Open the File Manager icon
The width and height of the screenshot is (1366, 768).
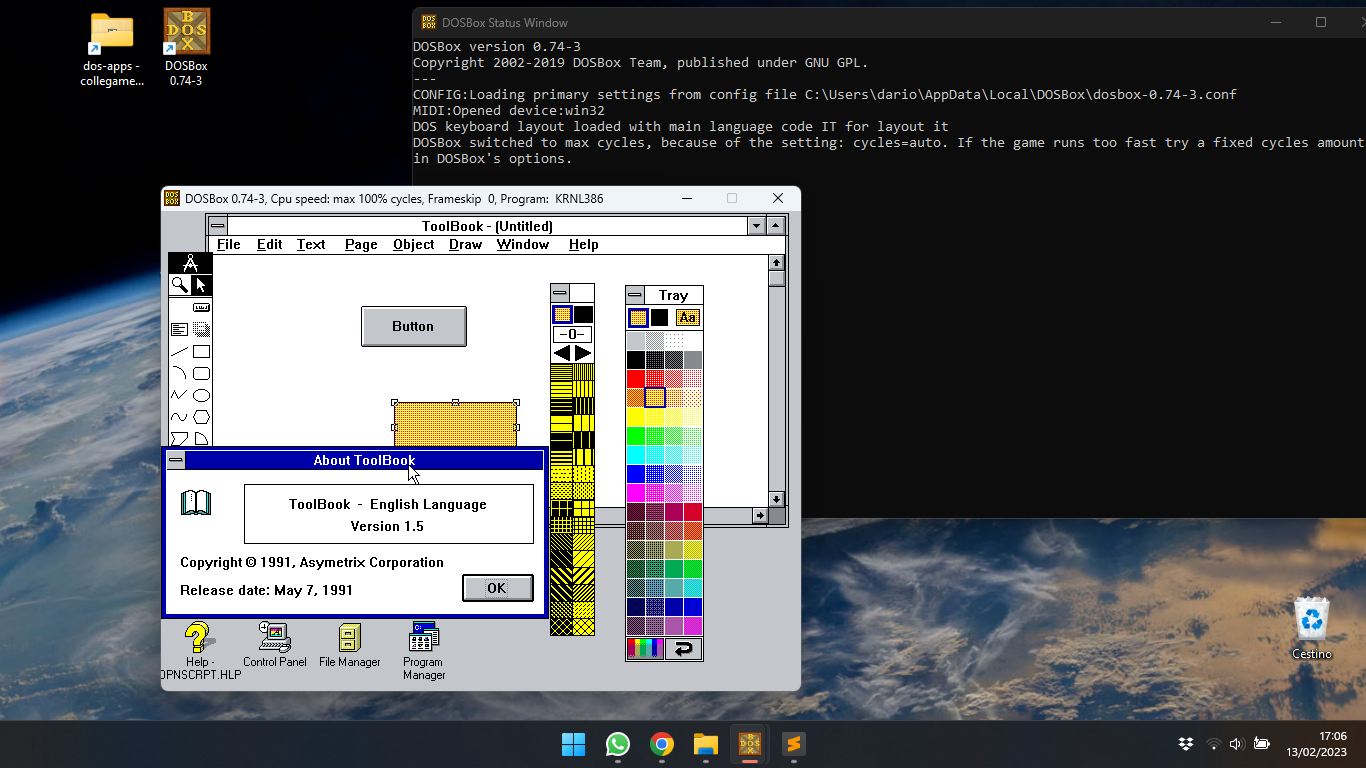(x=350, y=644)
